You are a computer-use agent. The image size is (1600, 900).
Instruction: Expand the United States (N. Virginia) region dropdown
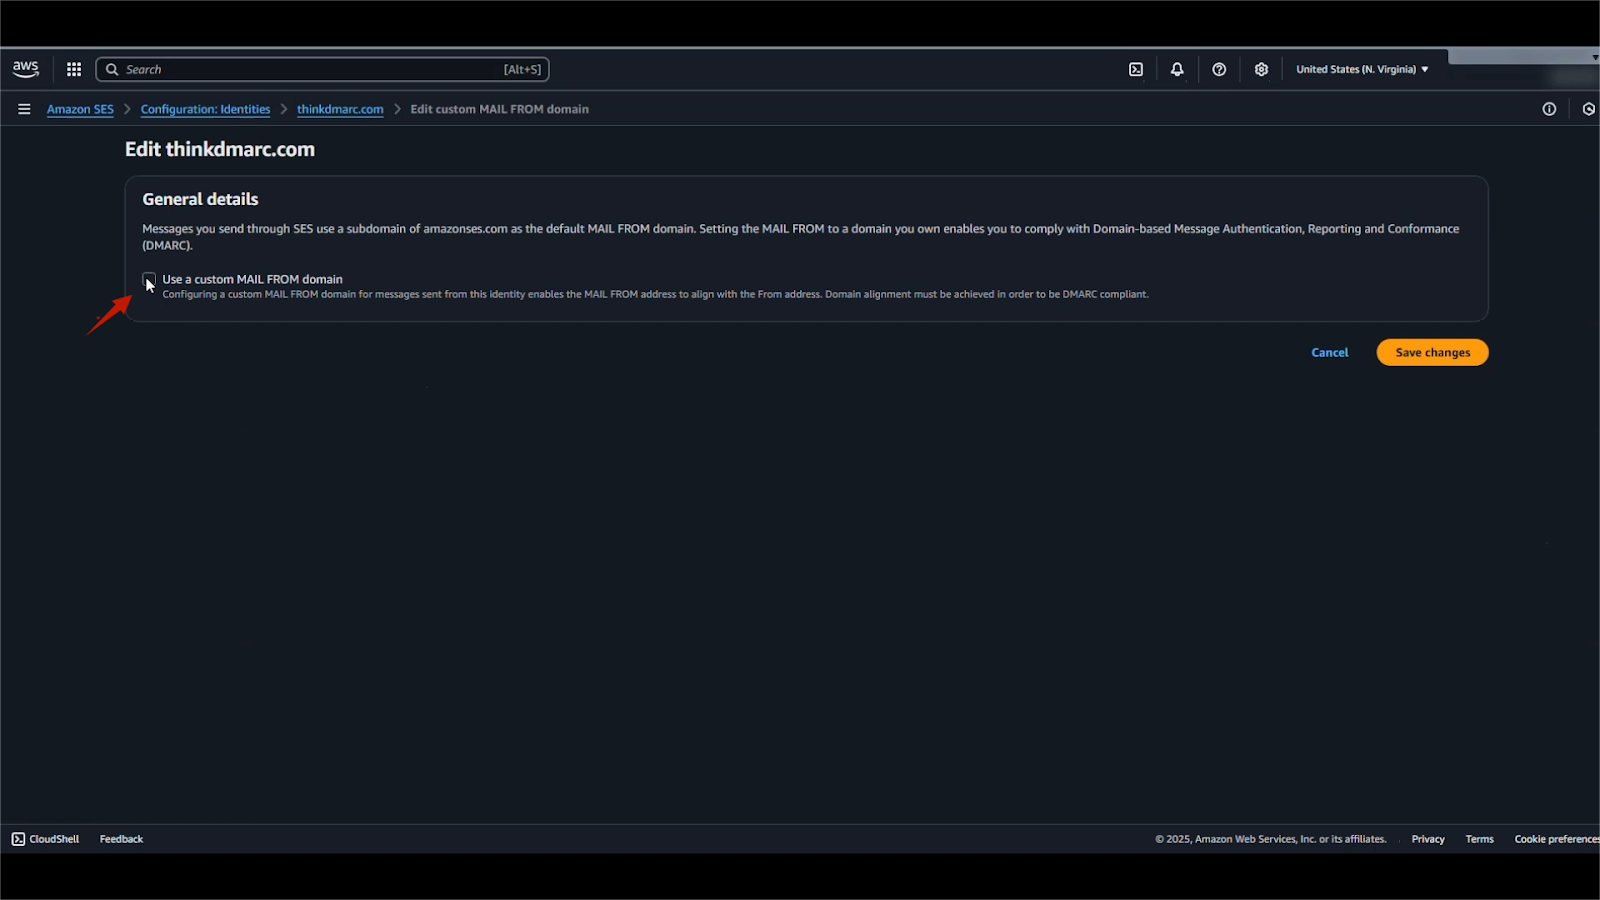[x=1362, y=69]
